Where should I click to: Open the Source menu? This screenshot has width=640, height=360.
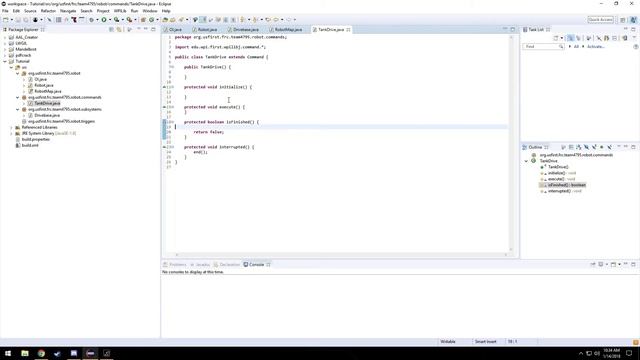tap(30, 11)
